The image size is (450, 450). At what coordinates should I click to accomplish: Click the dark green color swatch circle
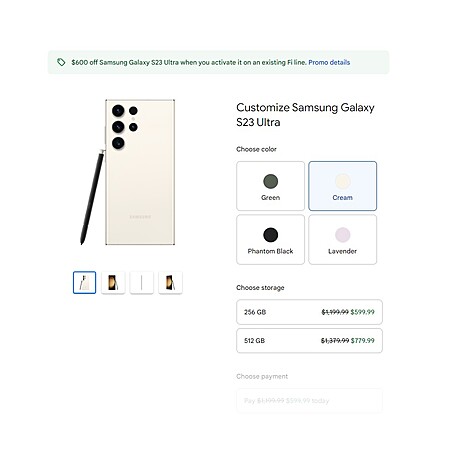point(270,181)
